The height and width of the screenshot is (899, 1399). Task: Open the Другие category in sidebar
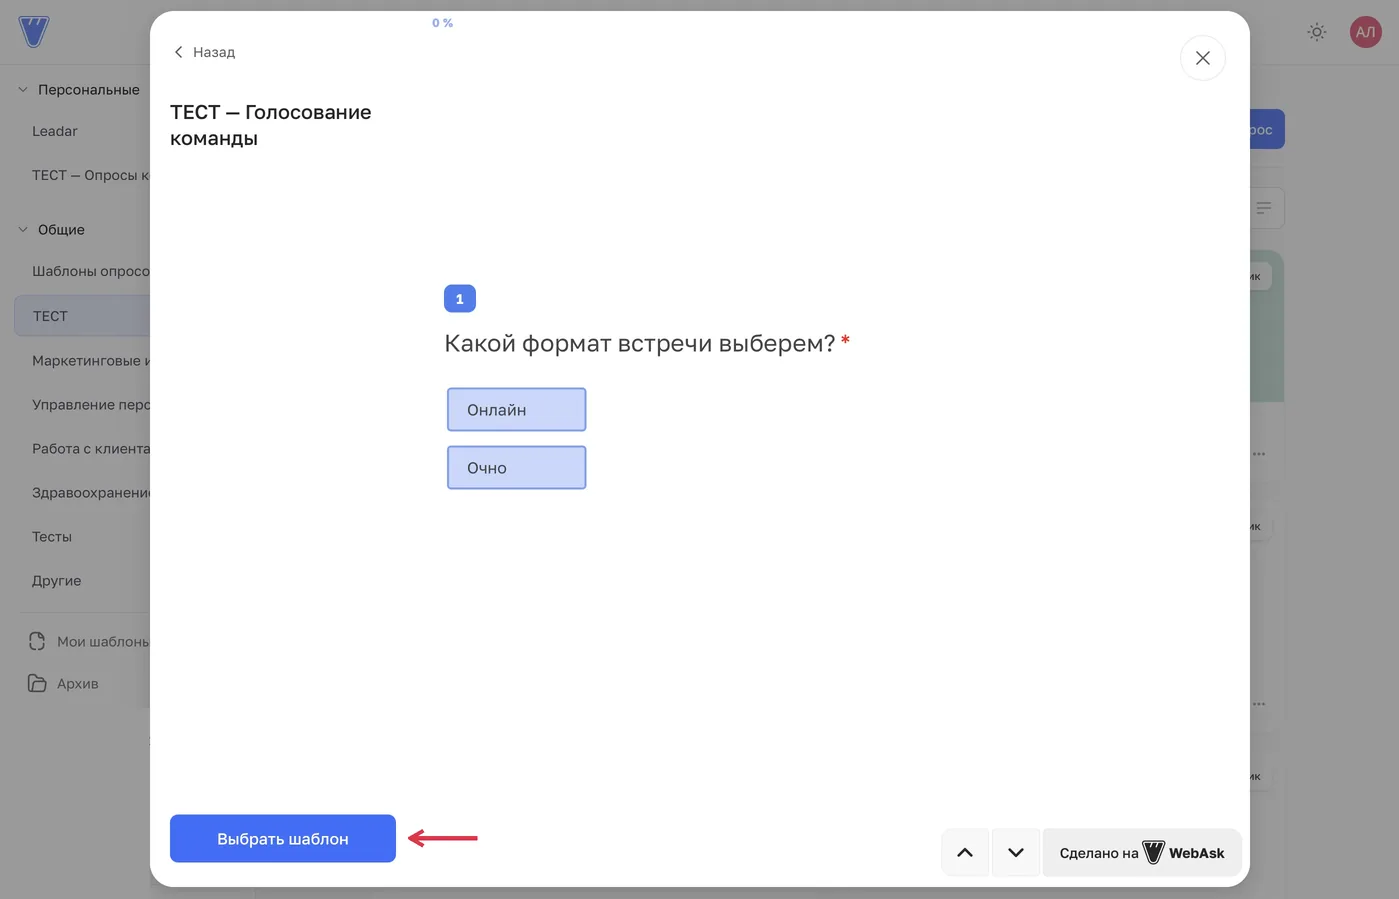[x=57, y=581]
